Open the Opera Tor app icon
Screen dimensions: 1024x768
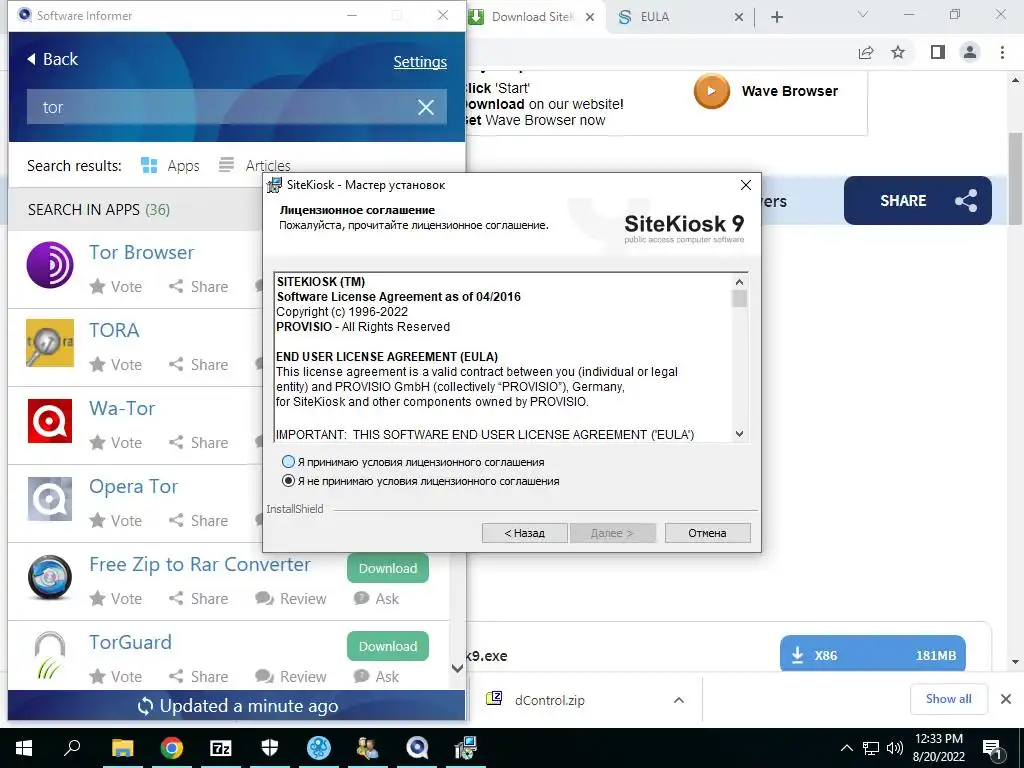(x=50, y=499)
